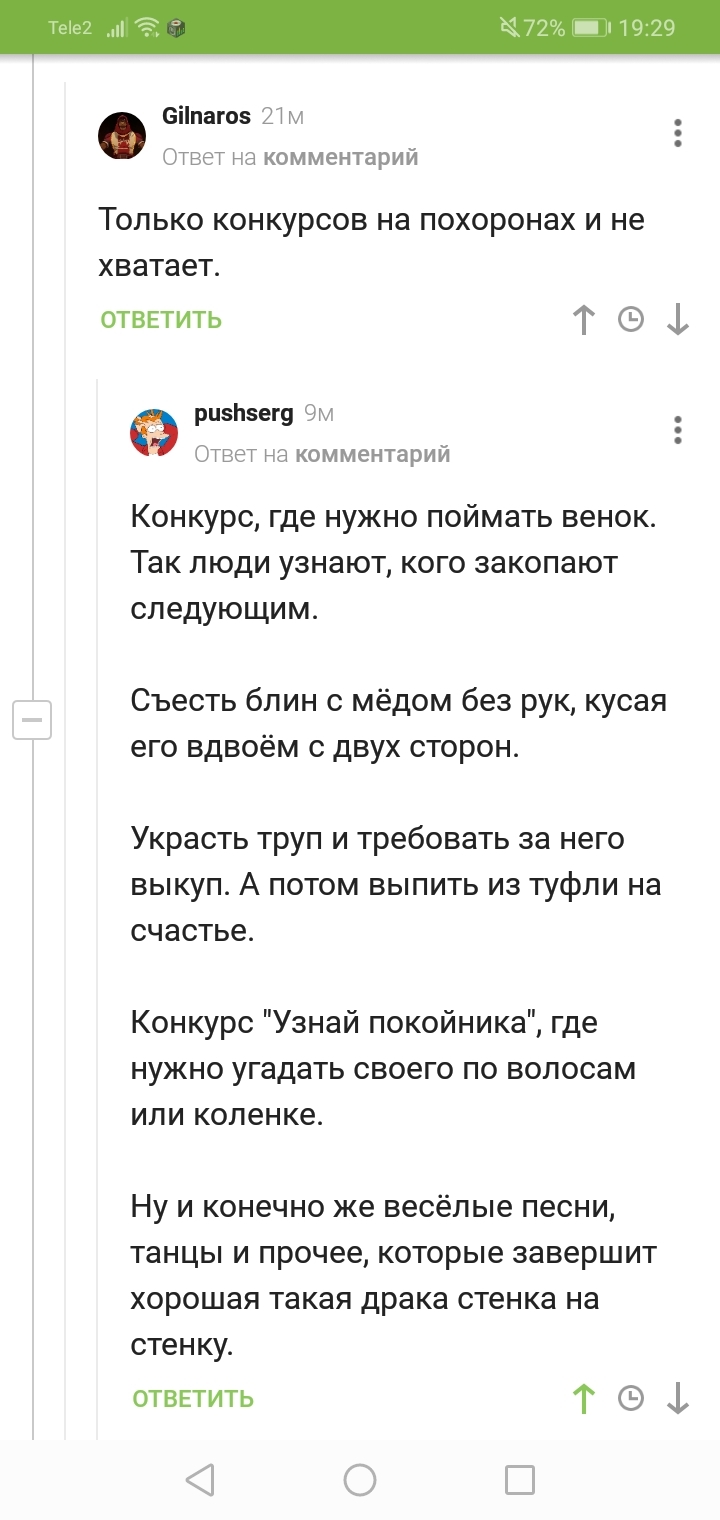Go to parent comment of Gilnaros reply
This screenshot has height=1520, width=720.
tap(340, 157)
